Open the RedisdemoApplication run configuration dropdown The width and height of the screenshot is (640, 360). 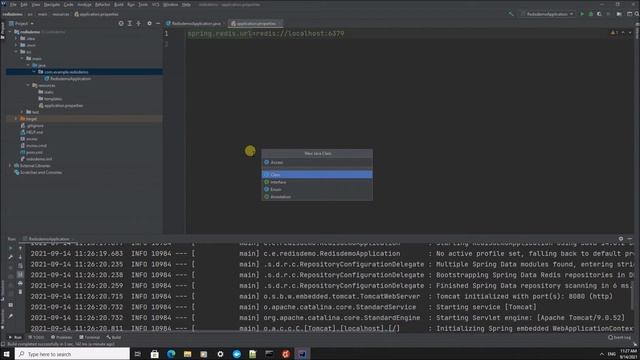click(547, 14)
